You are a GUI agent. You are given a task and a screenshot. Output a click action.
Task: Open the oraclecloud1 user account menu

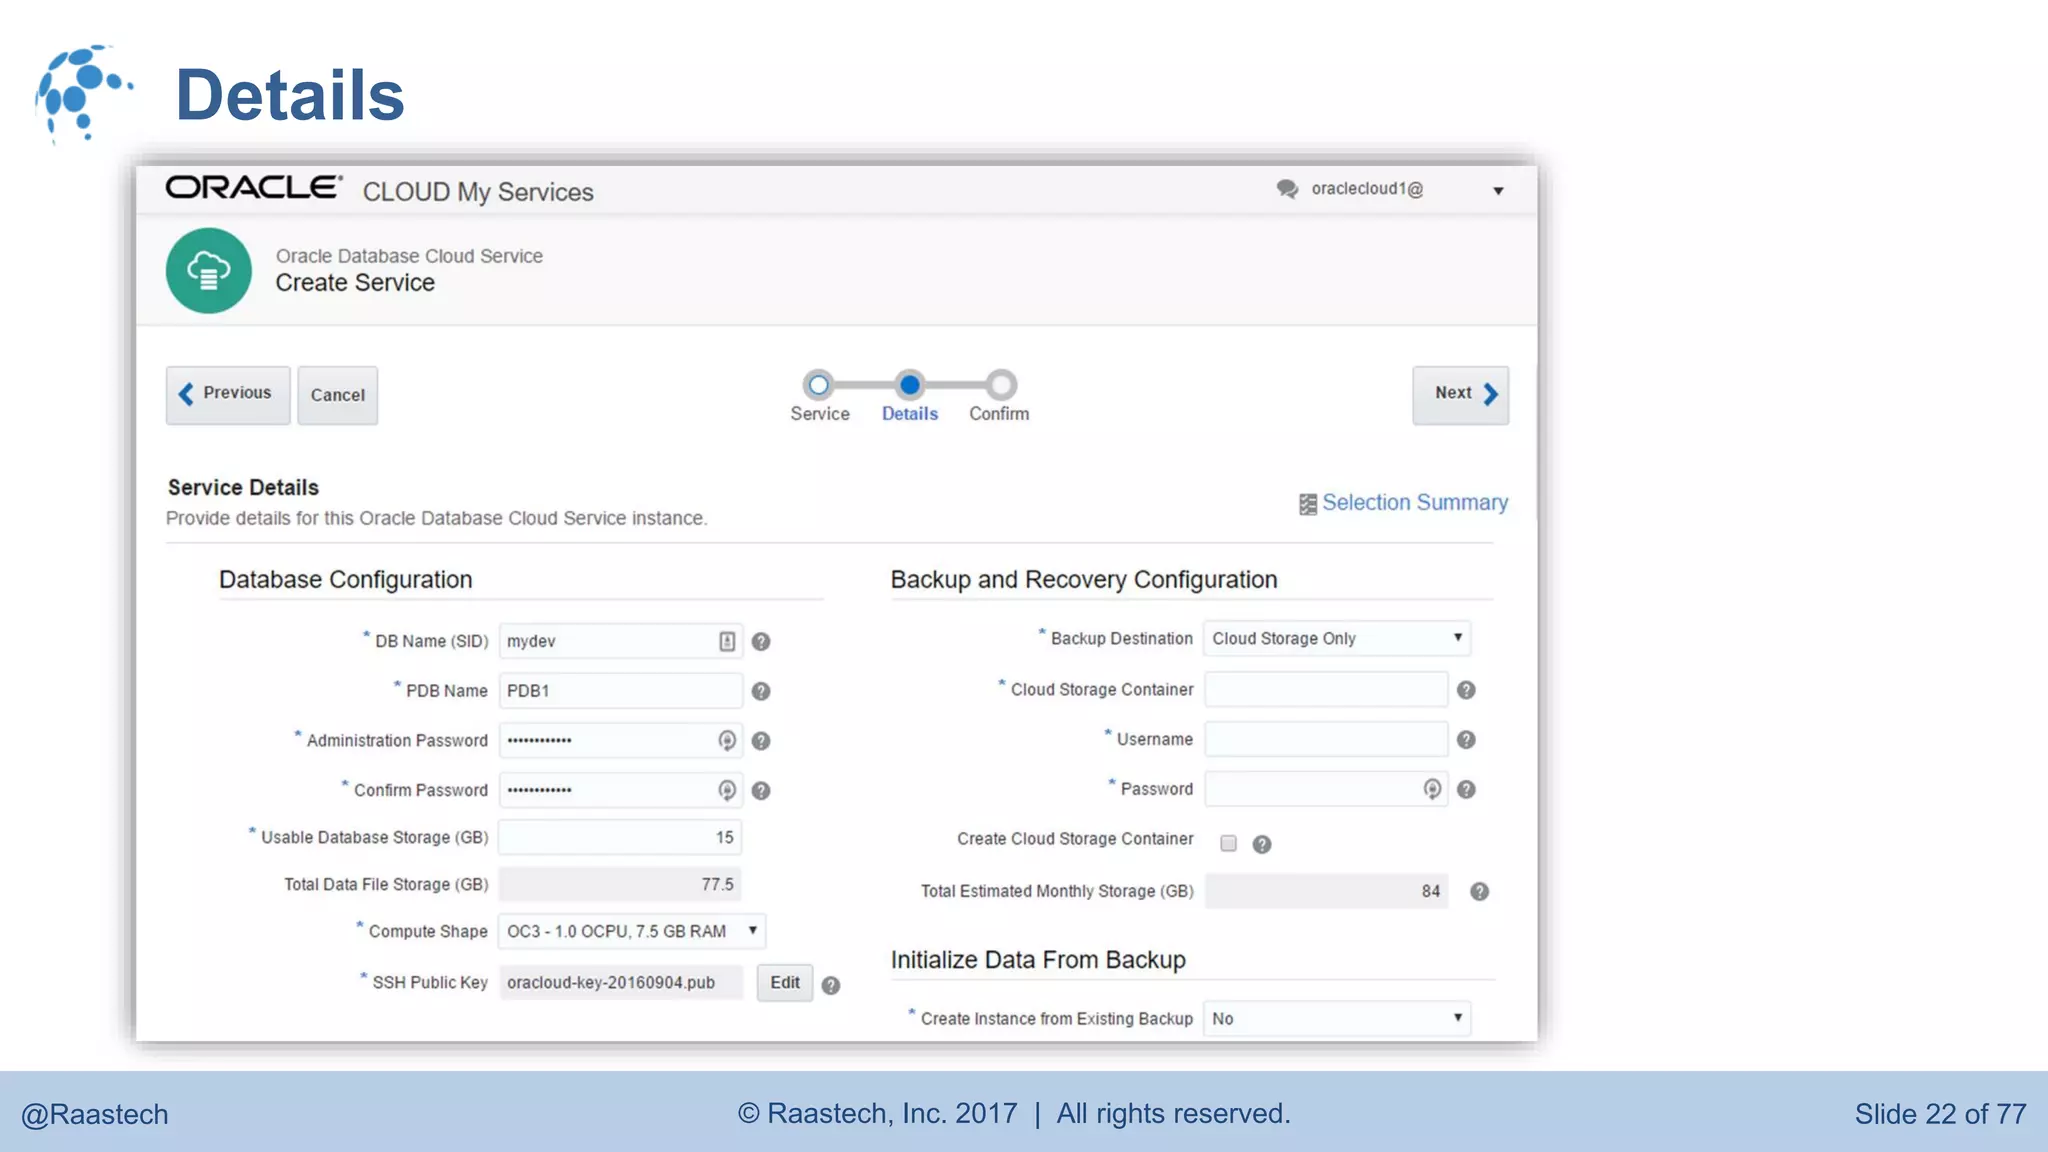pyautogui.click(x=1497, y=191)
